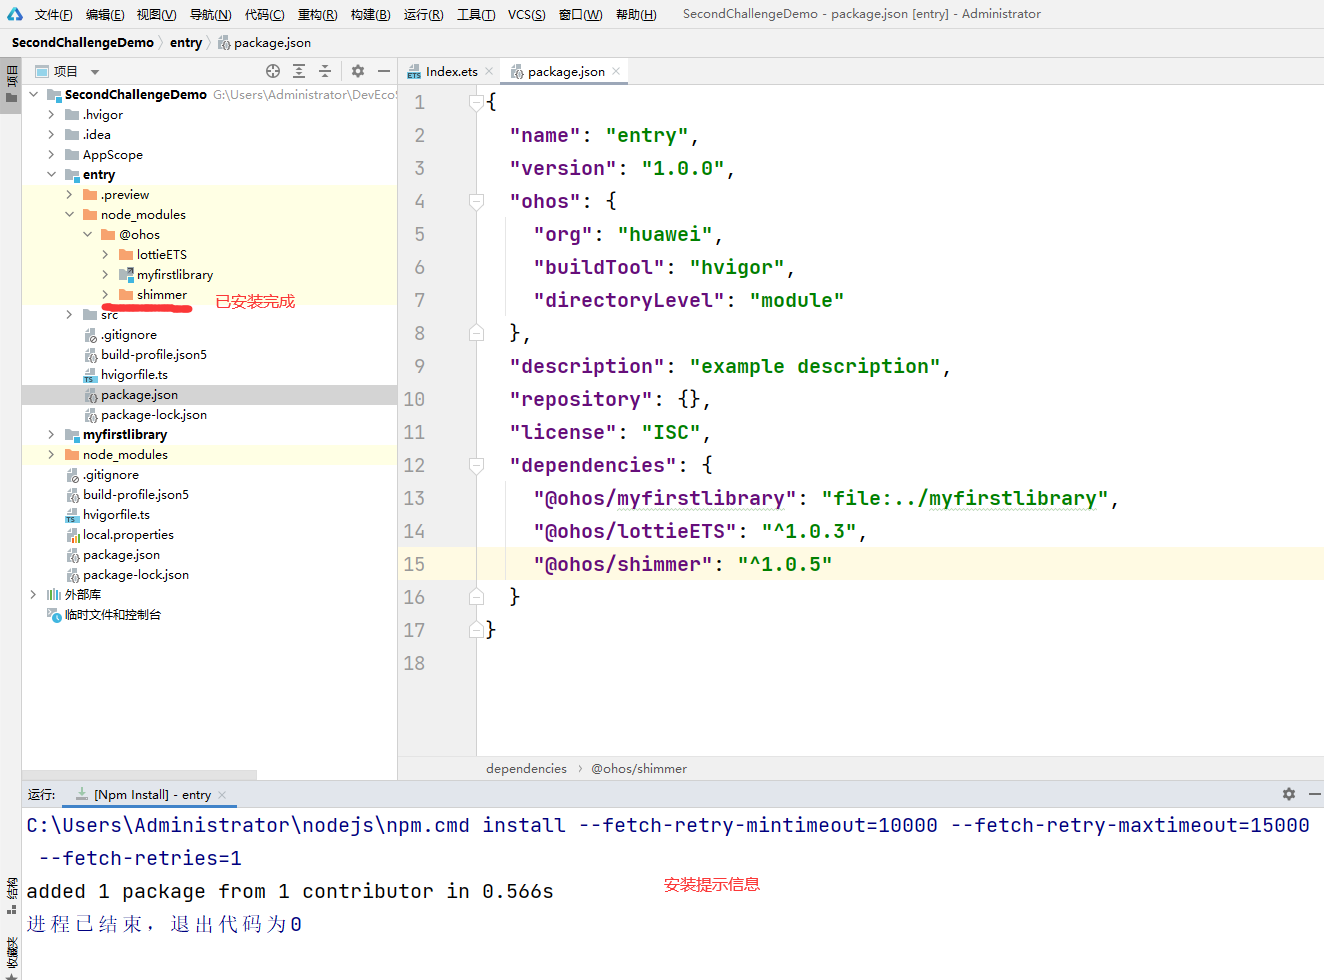Viewport: 1324px width, 980px height.
Task: Click the horizontal scrollbar of project tree
Action: coord(139,775)
